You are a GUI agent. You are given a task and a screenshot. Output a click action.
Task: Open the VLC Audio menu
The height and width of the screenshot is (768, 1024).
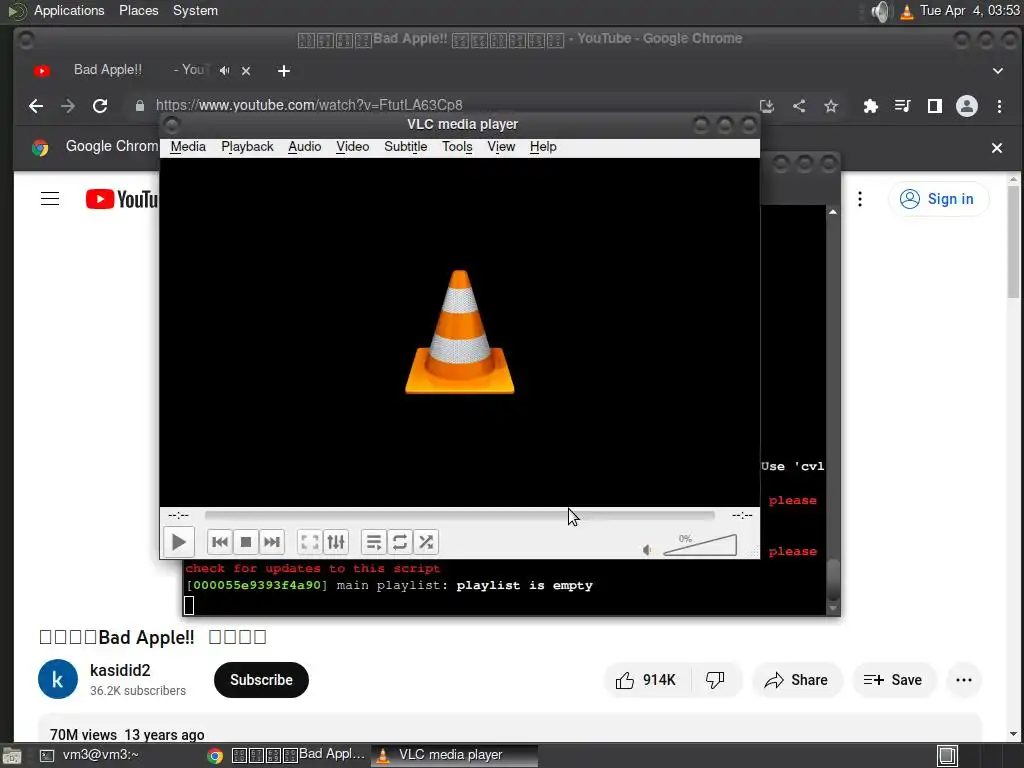(304, 147)
